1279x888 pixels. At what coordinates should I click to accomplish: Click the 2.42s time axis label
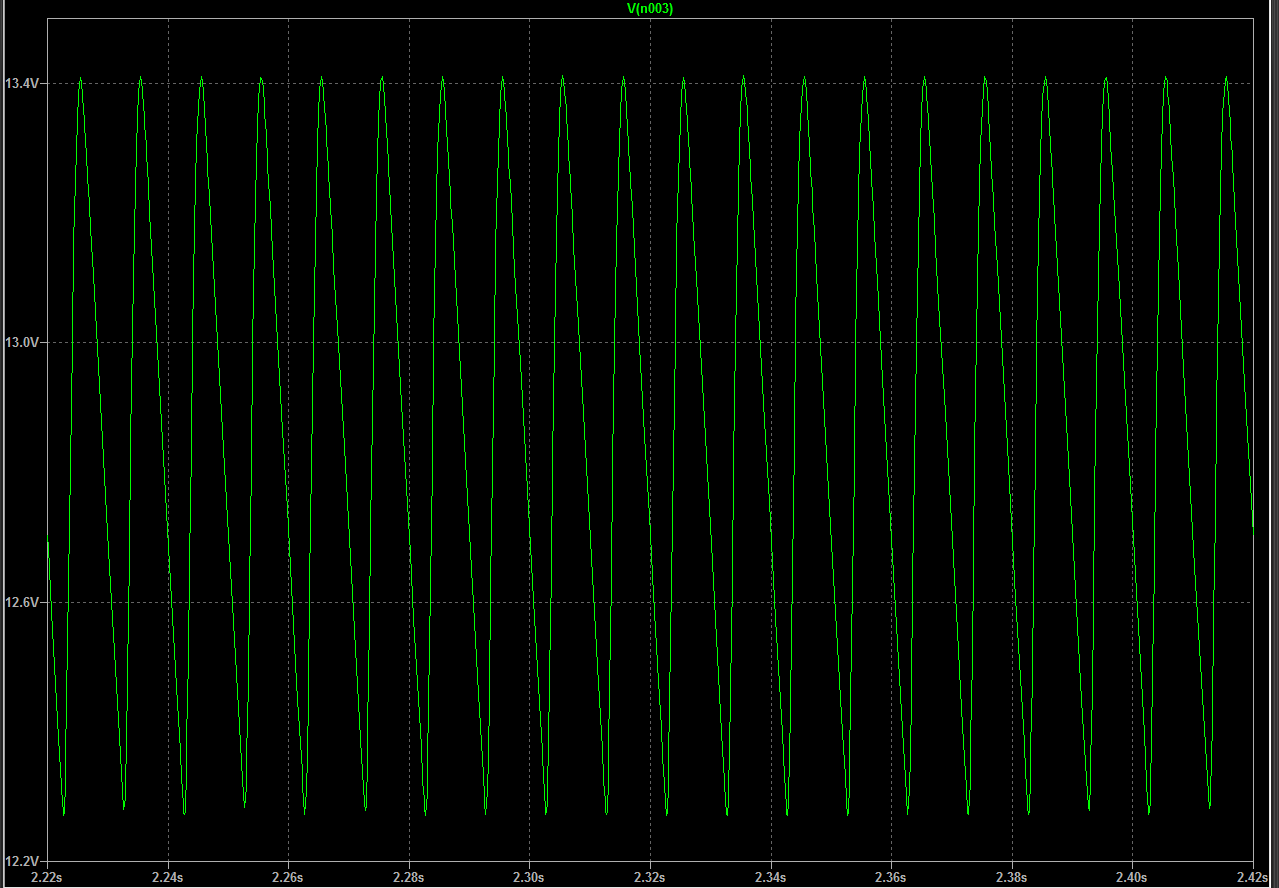point(1252,877)
